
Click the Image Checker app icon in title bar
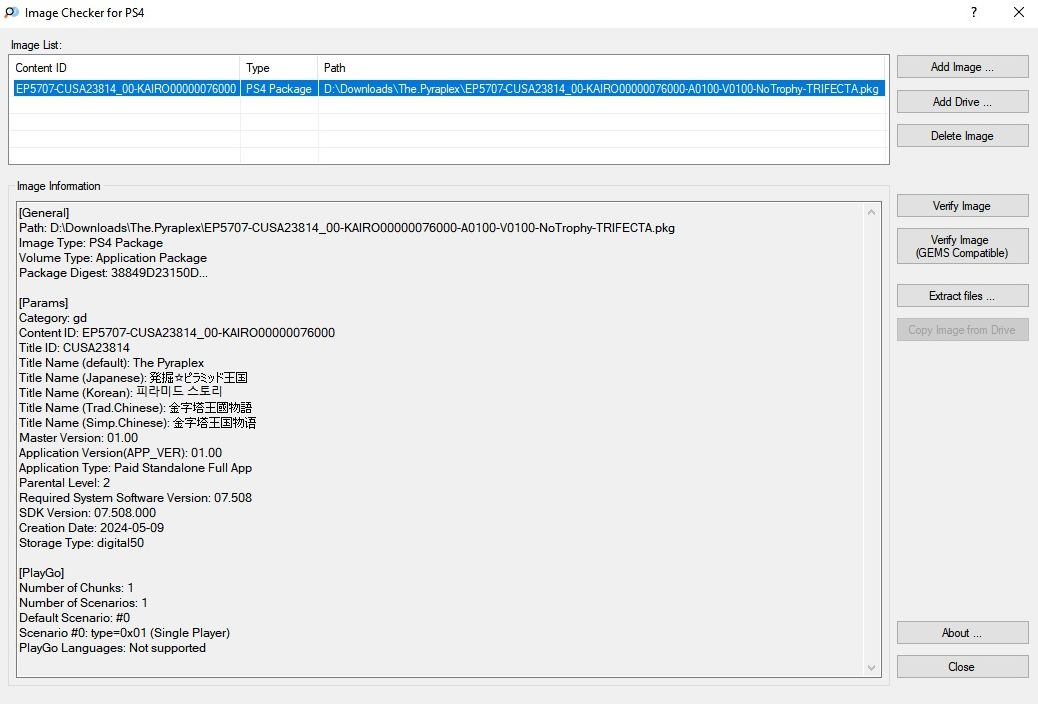[x=11, y=12]
